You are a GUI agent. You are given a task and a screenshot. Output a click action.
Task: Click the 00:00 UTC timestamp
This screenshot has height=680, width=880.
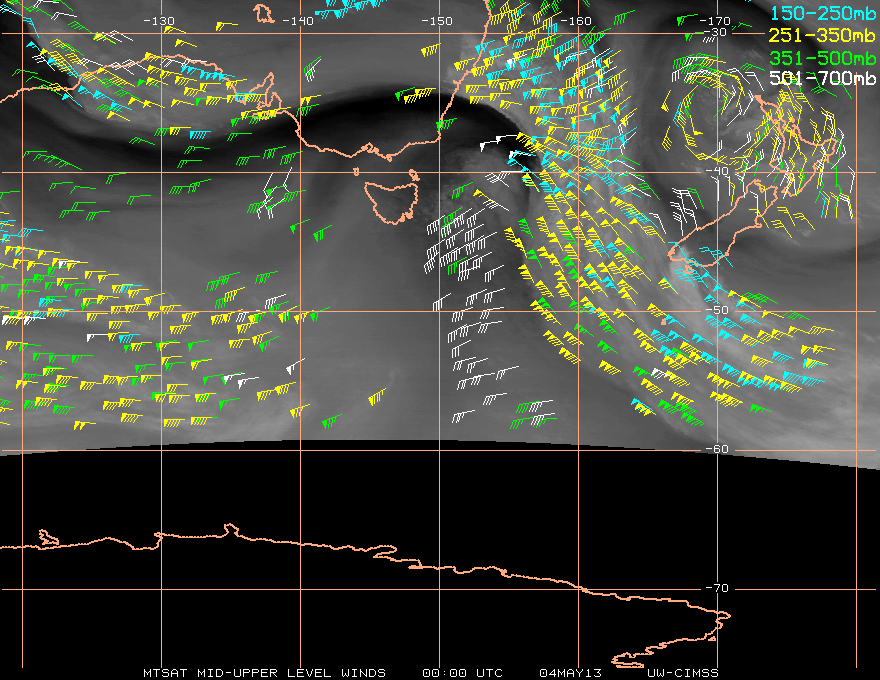point(462,673)
